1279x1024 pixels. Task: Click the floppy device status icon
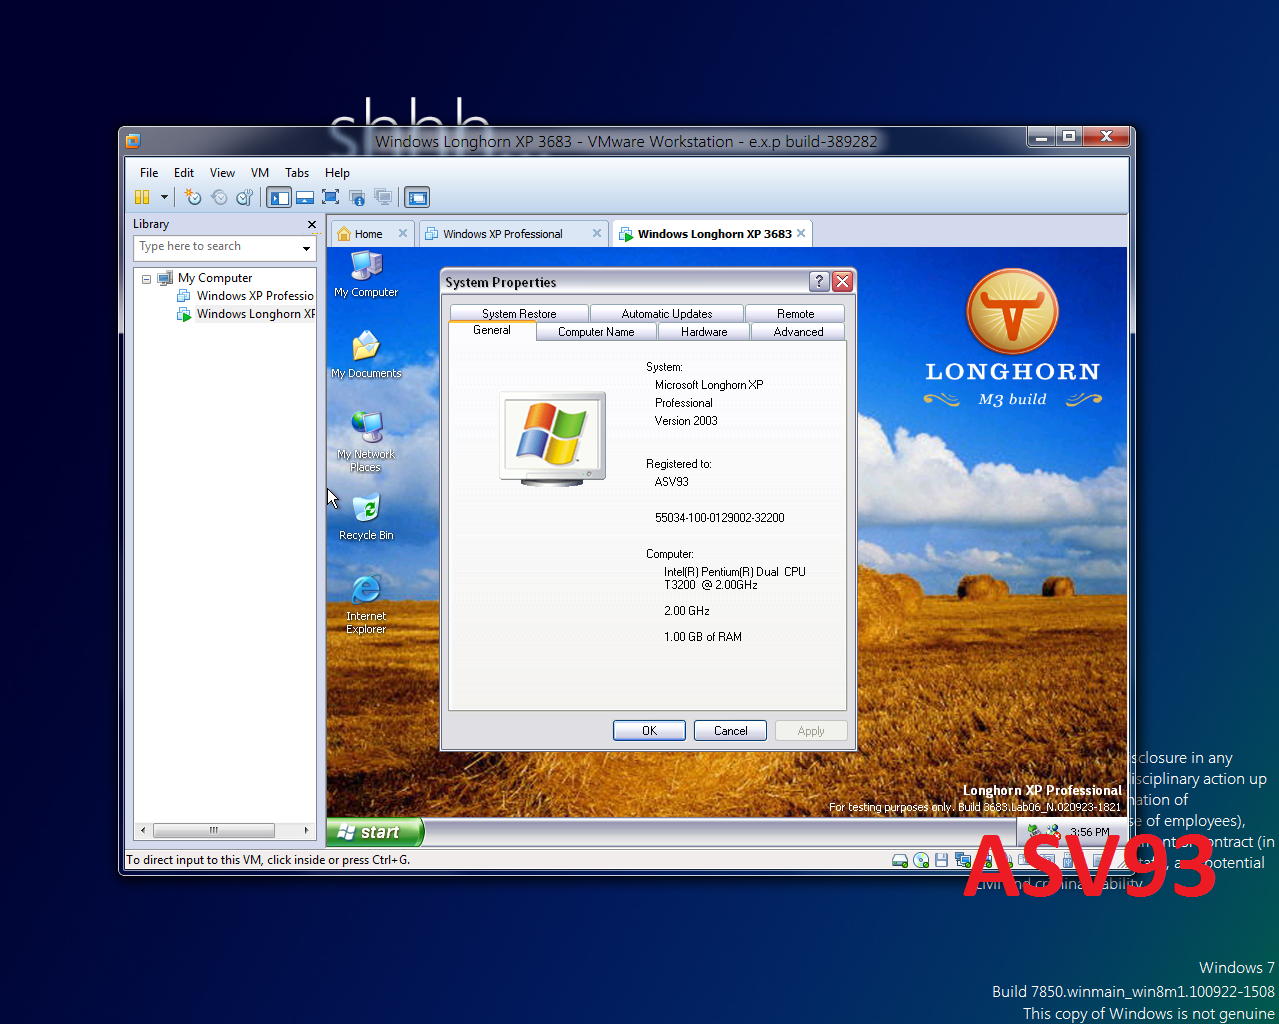click(941, 860)
